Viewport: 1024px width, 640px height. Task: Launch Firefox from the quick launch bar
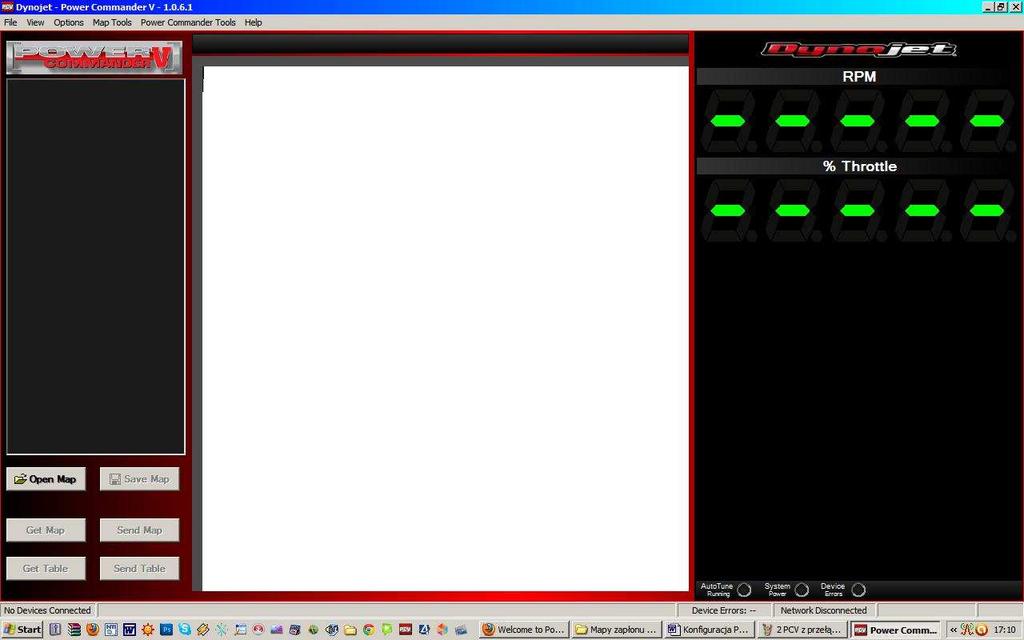click(92, 630)
